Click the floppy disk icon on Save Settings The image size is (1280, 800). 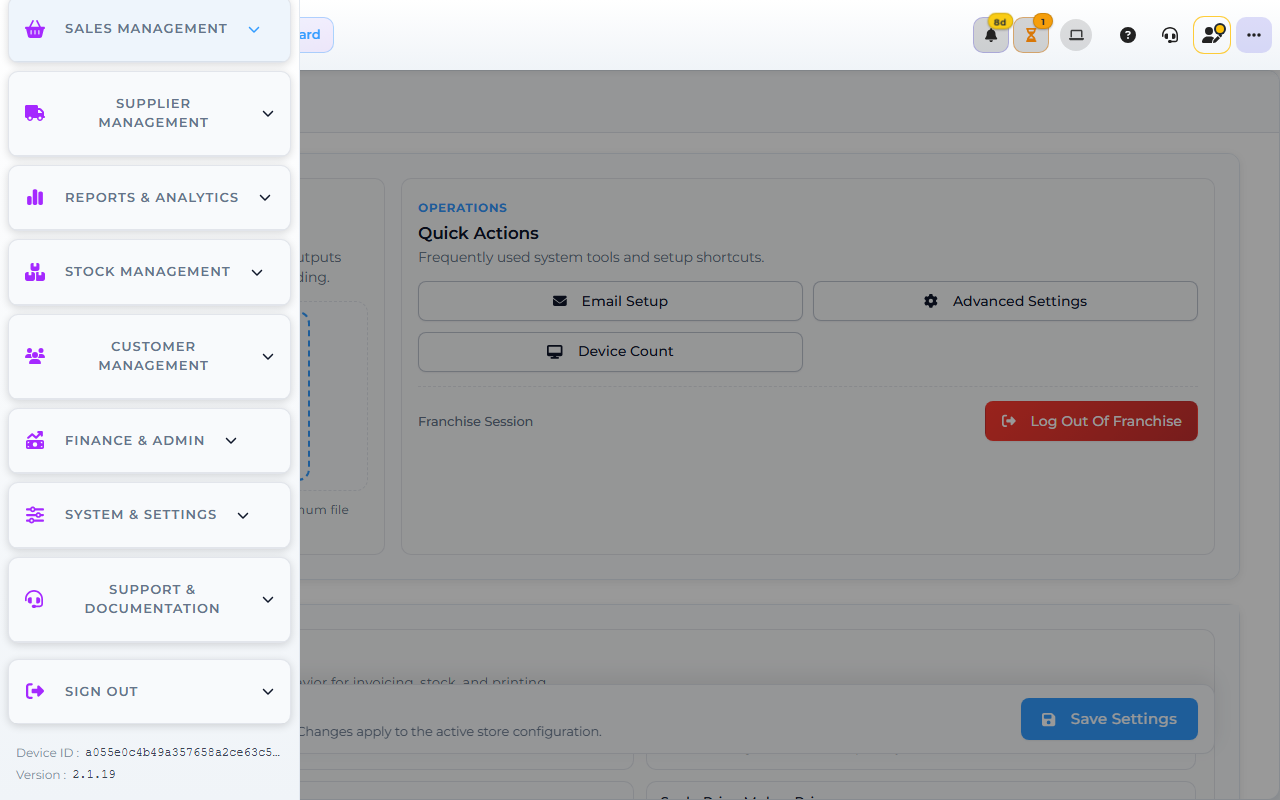[x=1048, y=719]
